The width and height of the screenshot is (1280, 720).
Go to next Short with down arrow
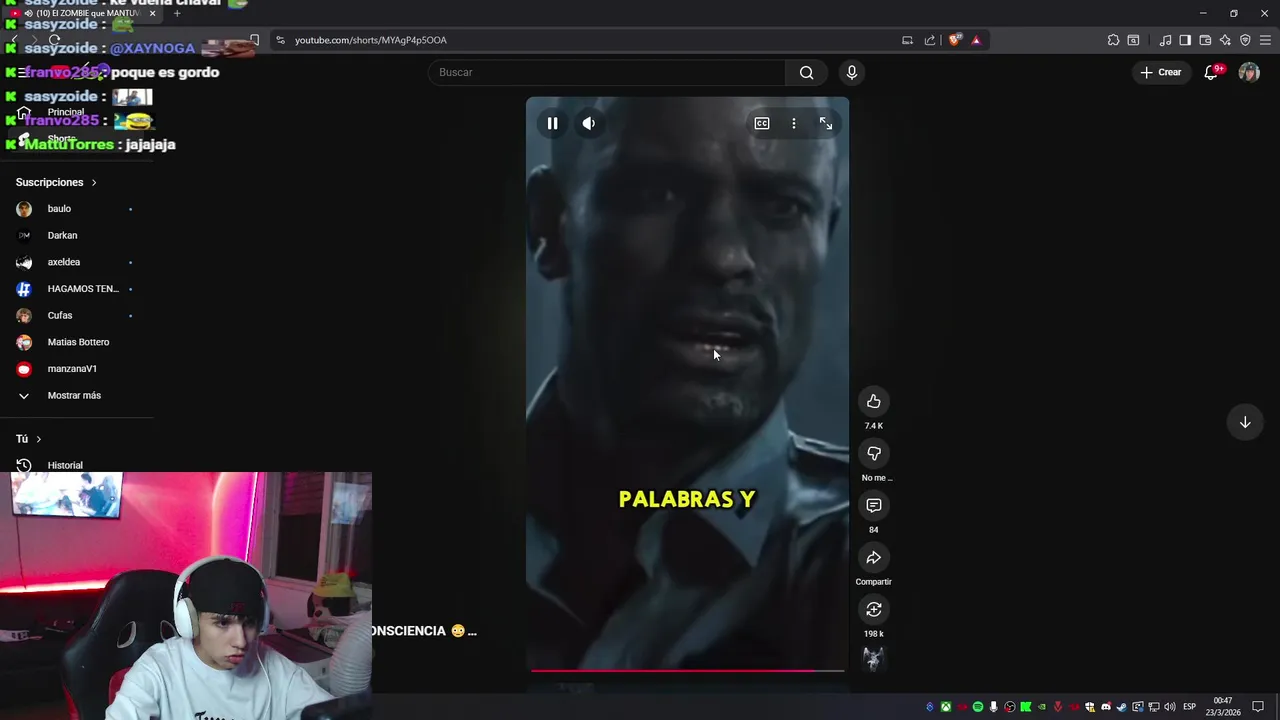point(1245,422)
